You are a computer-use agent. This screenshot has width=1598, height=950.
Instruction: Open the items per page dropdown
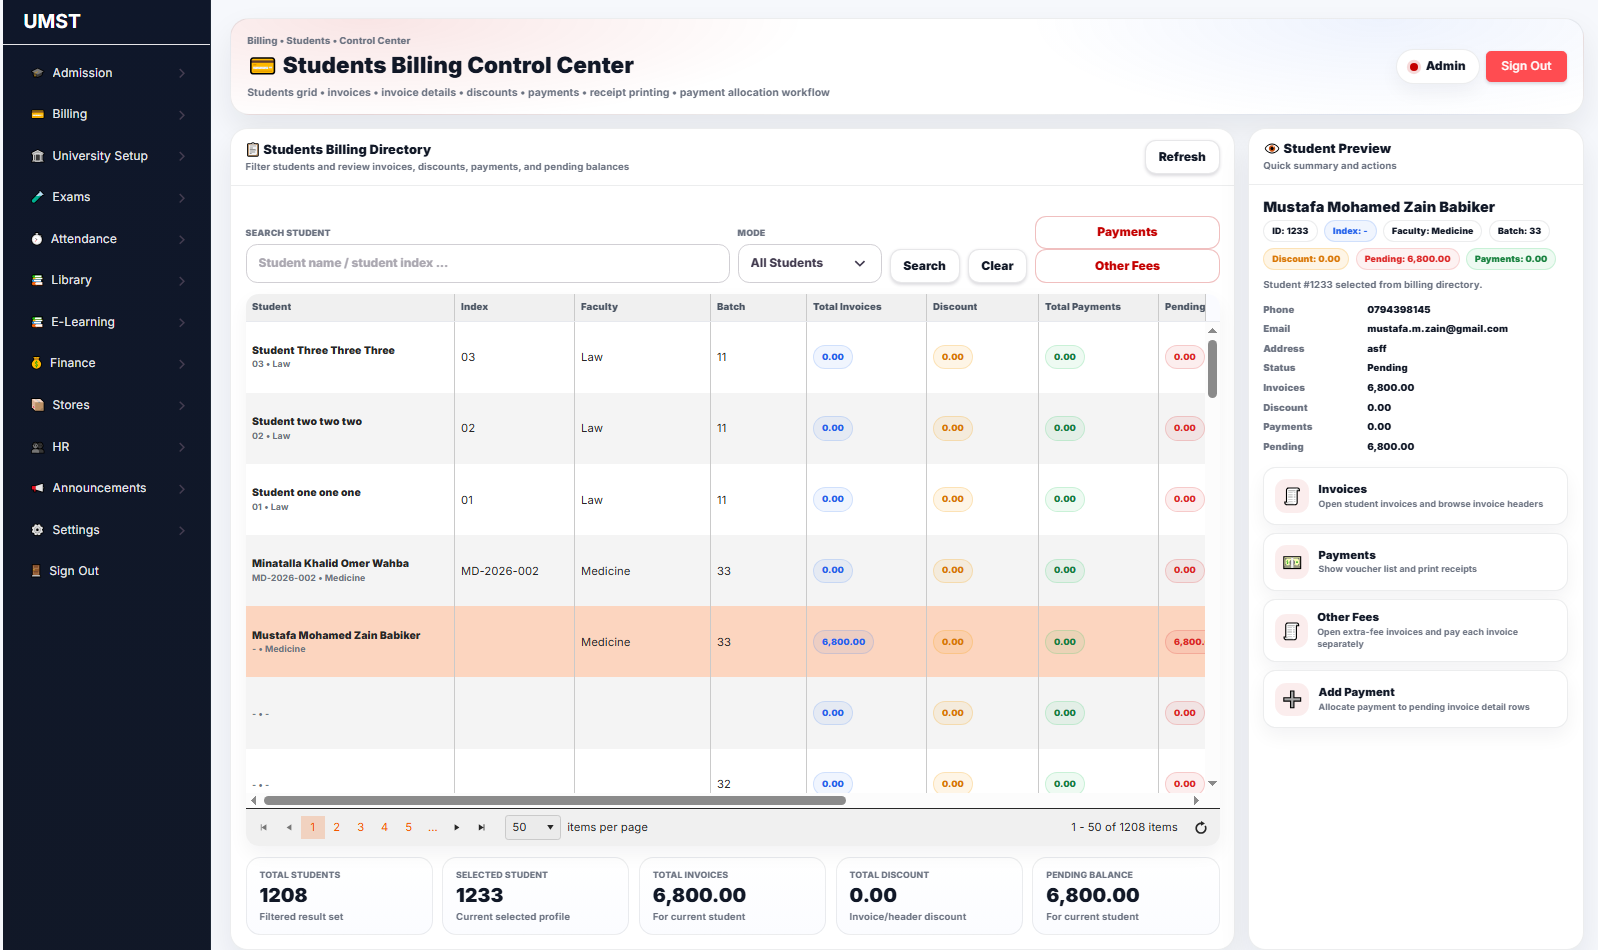533,827
